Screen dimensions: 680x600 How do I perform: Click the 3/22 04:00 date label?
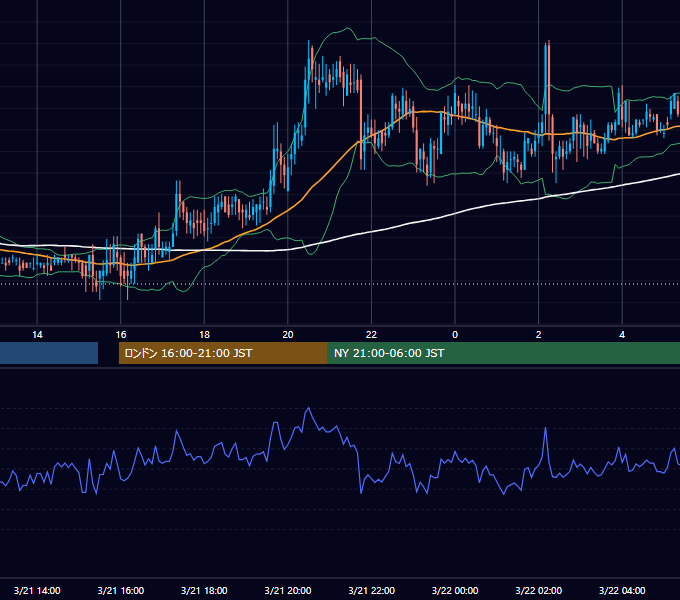[622, 590]
